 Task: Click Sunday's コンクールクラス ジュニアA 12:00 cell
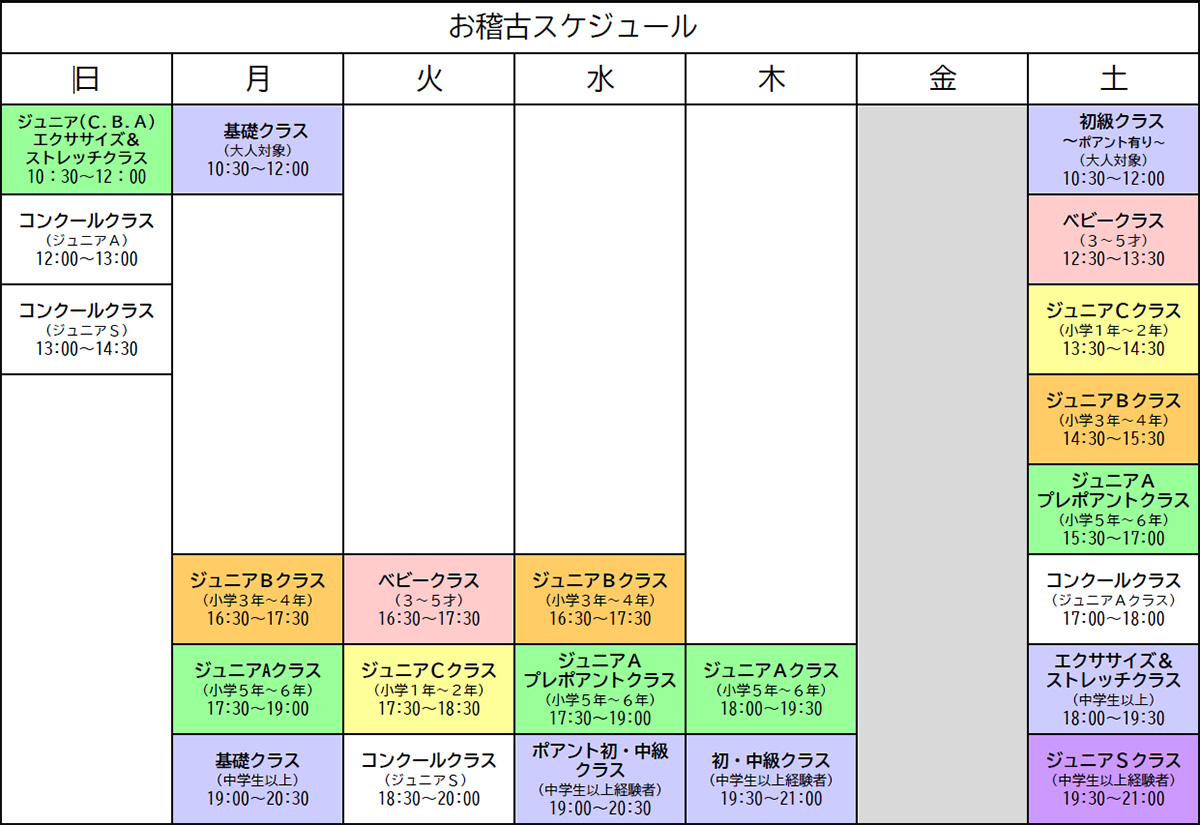[x=86, y=239]
